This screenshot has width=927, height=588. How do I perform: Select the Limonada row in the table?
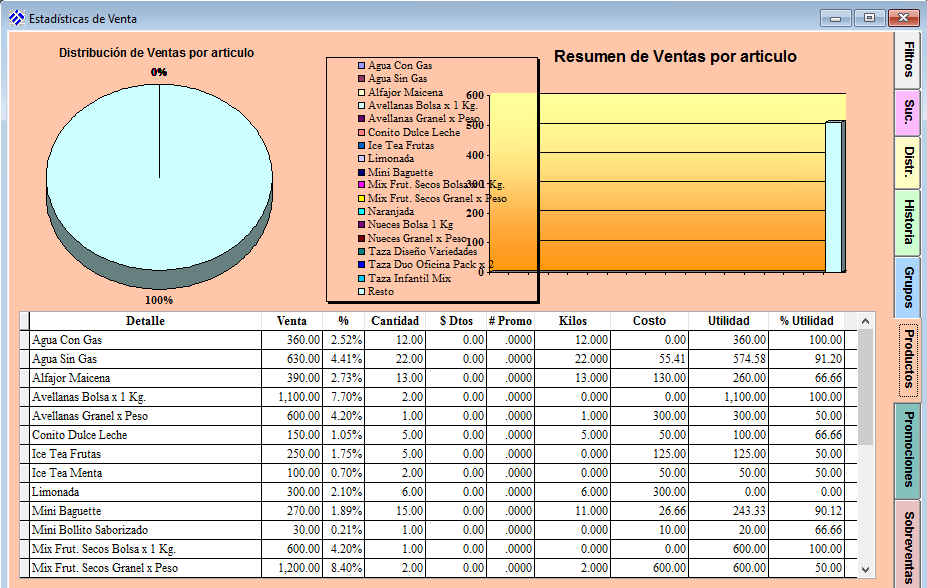point(146,492)
